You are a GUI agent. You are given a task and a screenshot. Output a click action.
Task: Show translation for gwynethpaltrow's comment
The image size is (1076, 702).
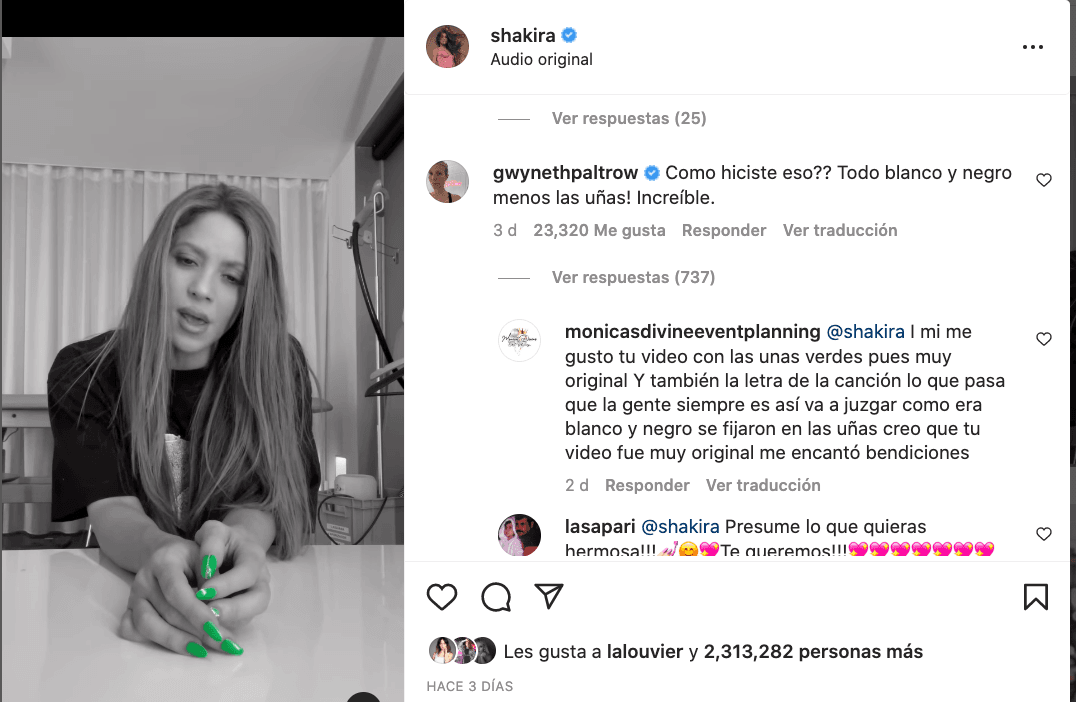click(840, 230)
